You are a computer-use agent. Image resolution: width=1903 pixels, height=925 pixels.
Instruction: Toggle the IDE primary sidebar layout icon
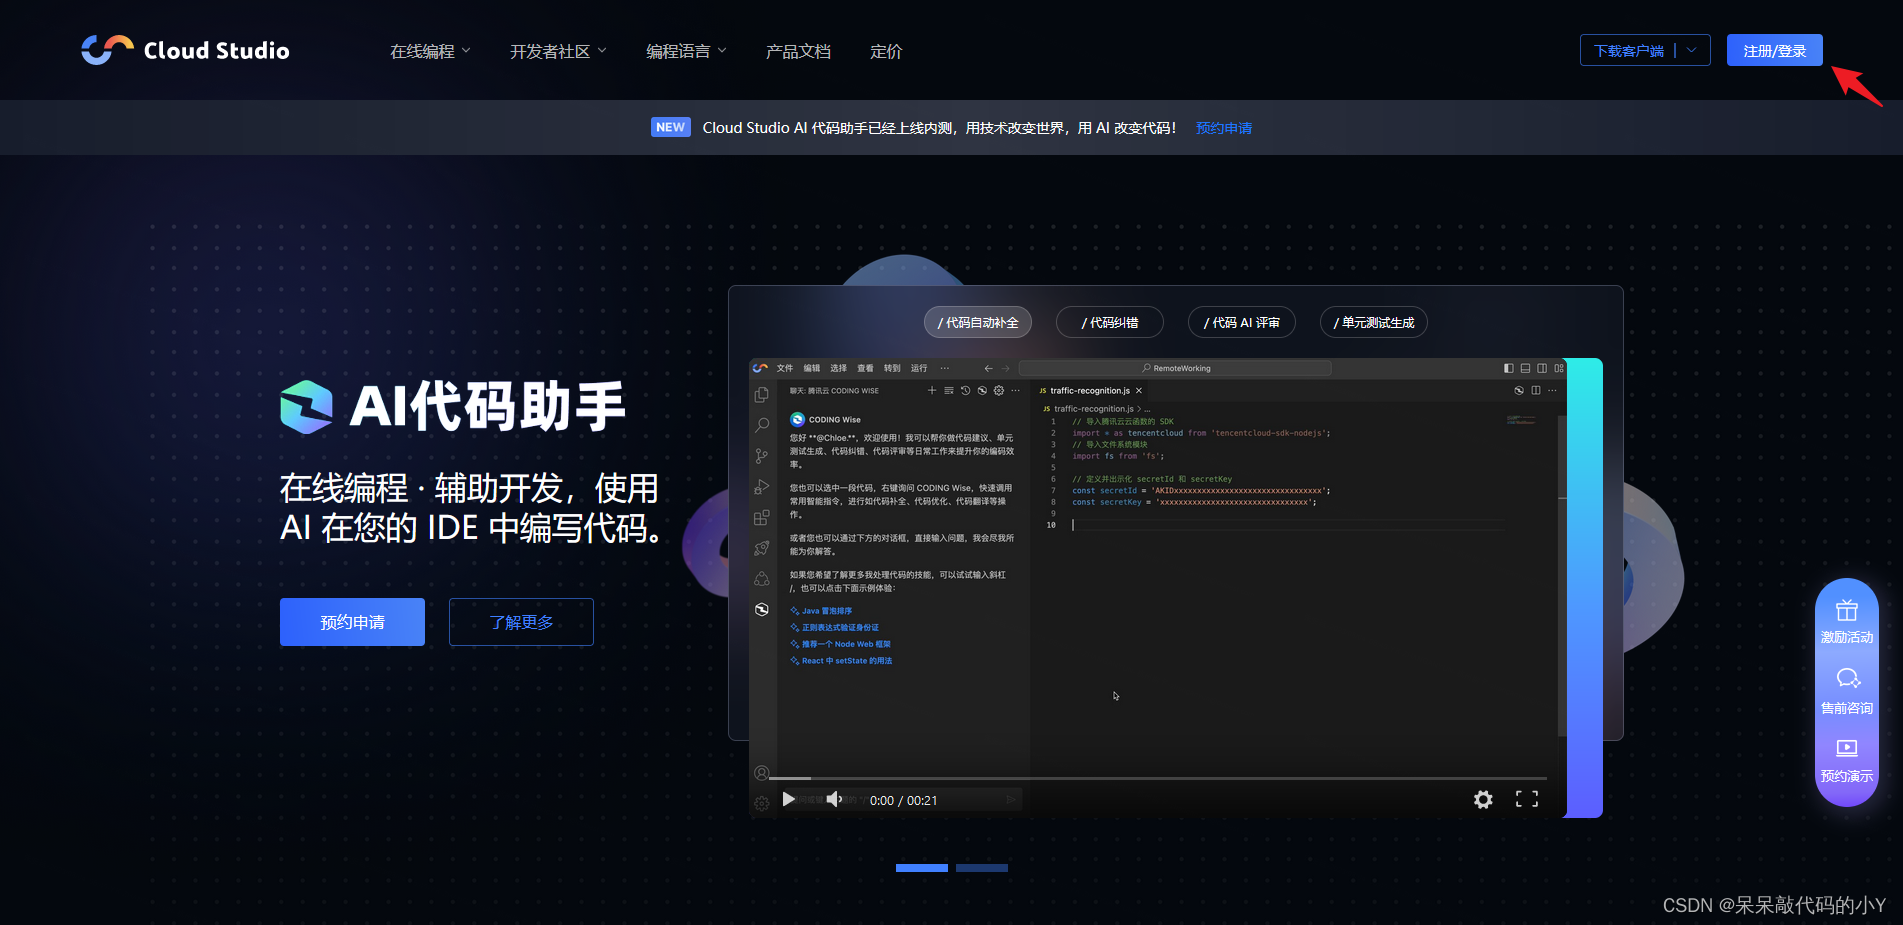coord(1508,368)
